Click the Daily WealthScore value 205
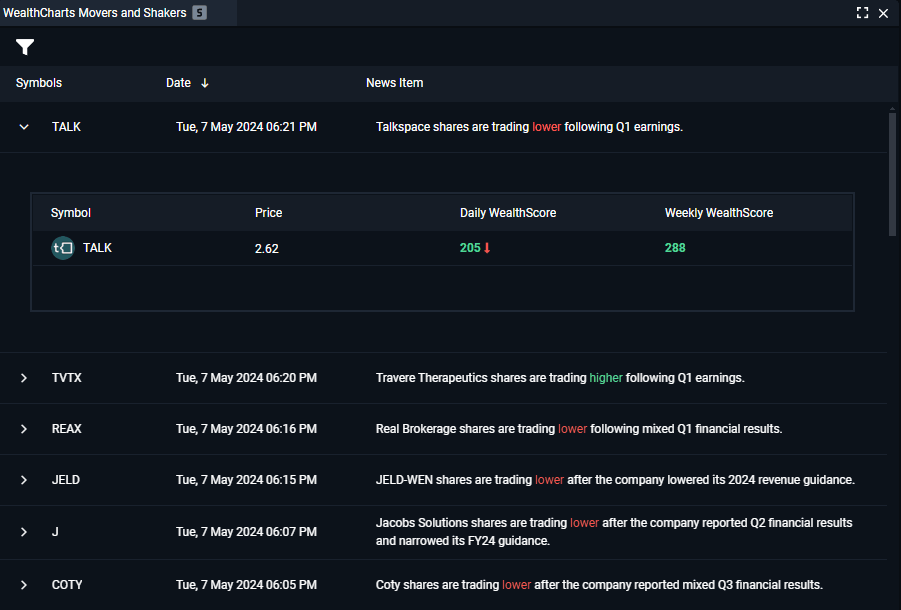This screenshot has height=610, width=901. pos(470,248)
